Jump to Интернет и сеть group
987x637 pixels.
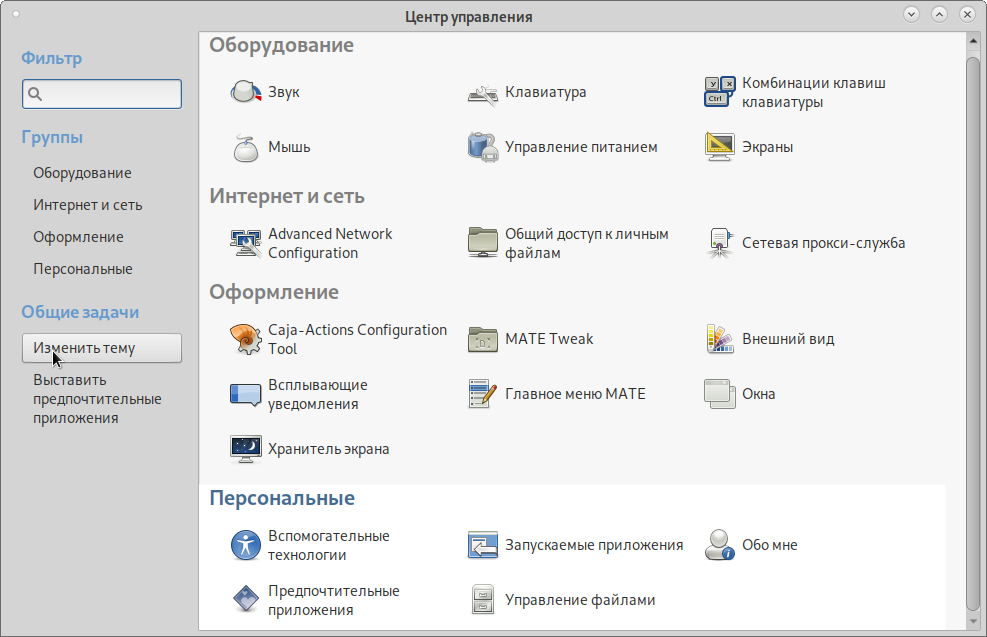click(88, 205)
